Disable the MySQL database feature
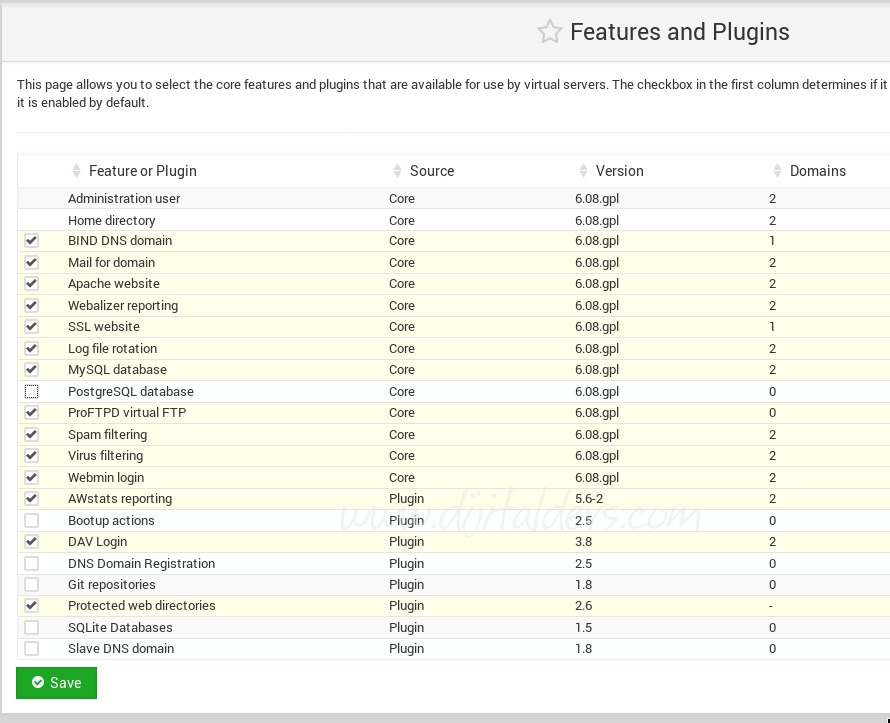The image size is (890, 723). (31, 369)
